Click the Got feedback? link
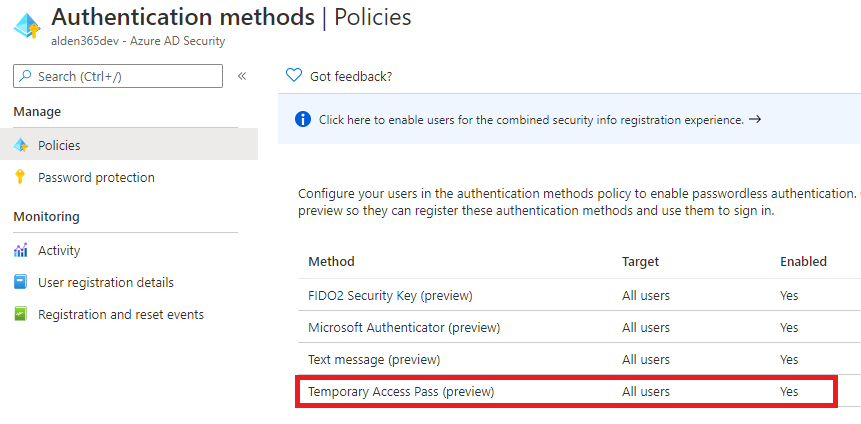 coord(351,76)
